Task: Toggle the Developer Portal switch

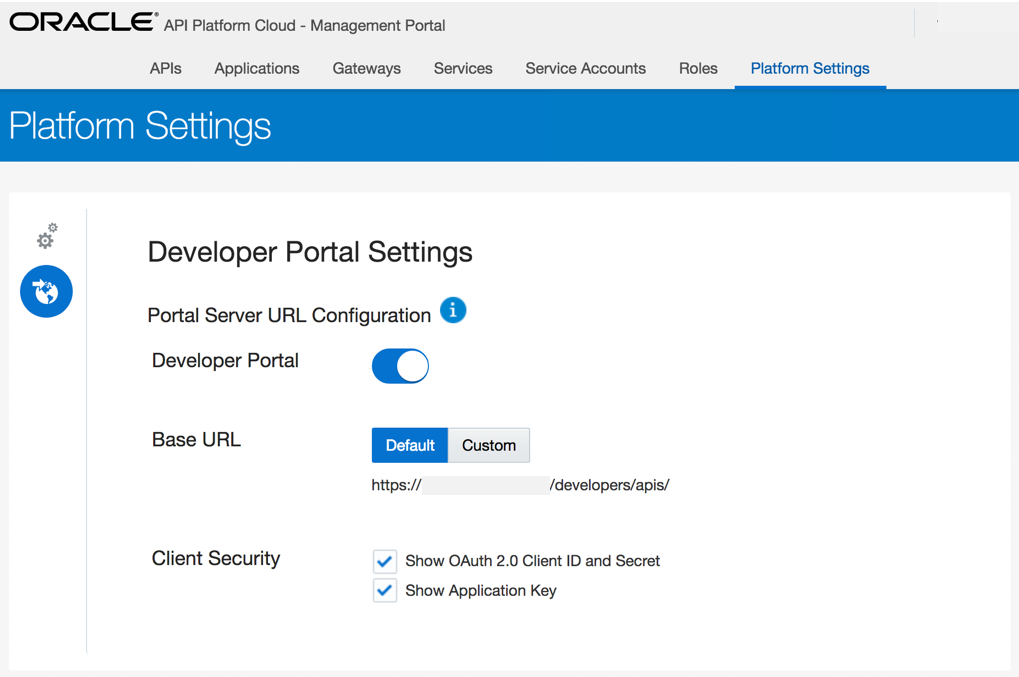Action: 400,366
